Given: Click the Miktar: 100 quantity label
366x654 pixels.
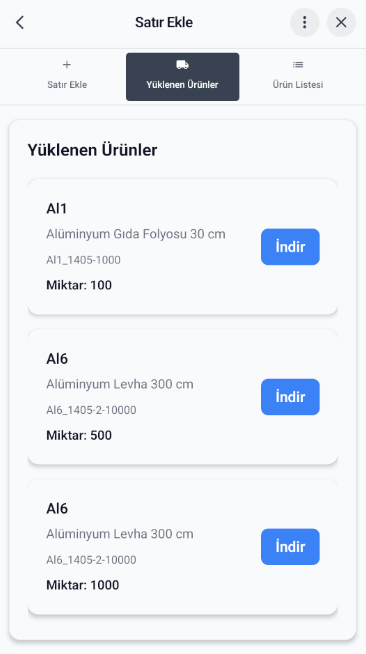Looking at the screenshot, I should click(79, 285).
